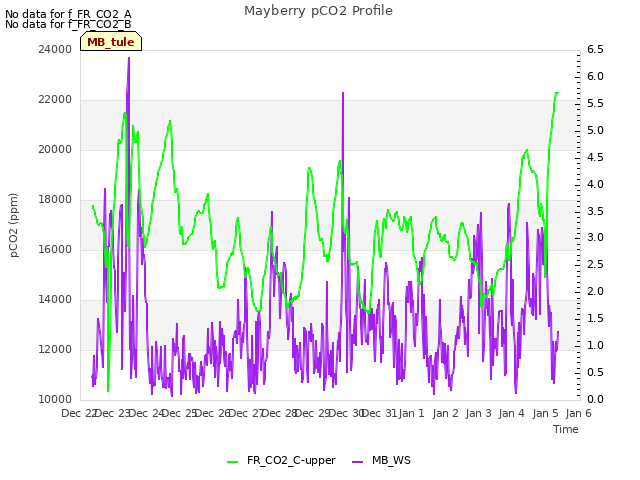Click the 20000 left axis tick label
Screen dimensions: 640x480
click(x=55, y=149)
